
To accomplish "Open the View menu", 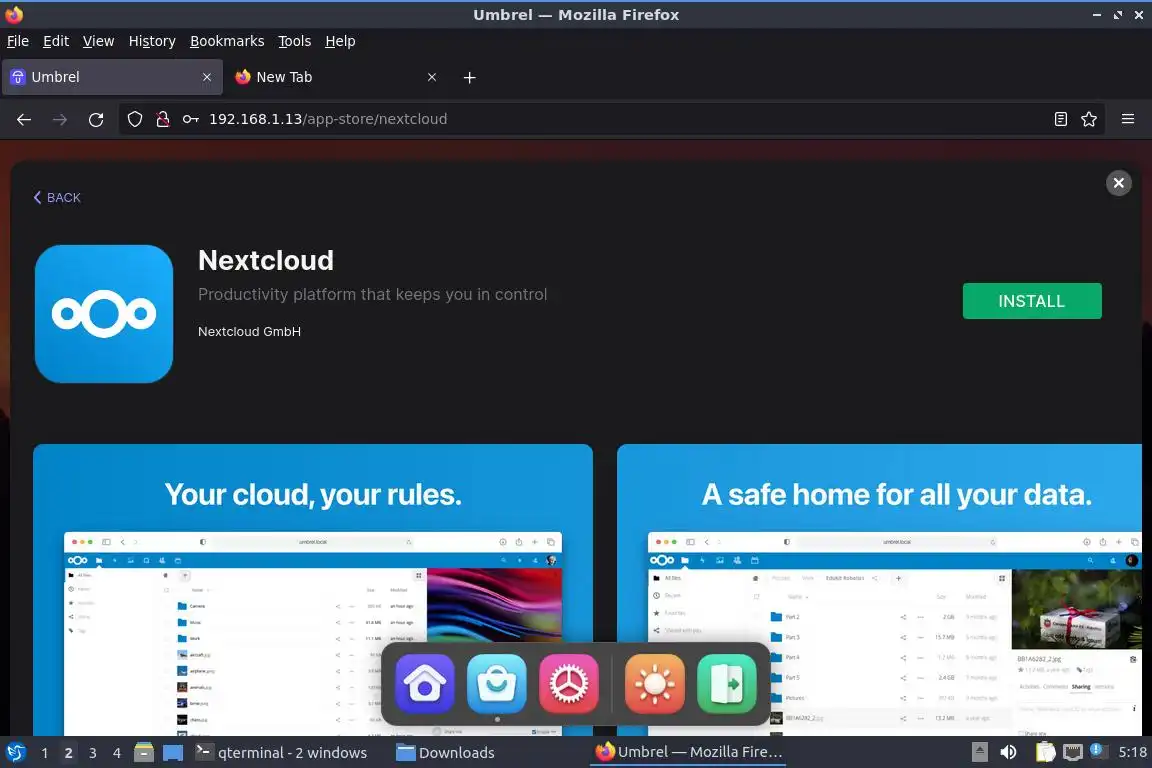I will click(98, 41).
